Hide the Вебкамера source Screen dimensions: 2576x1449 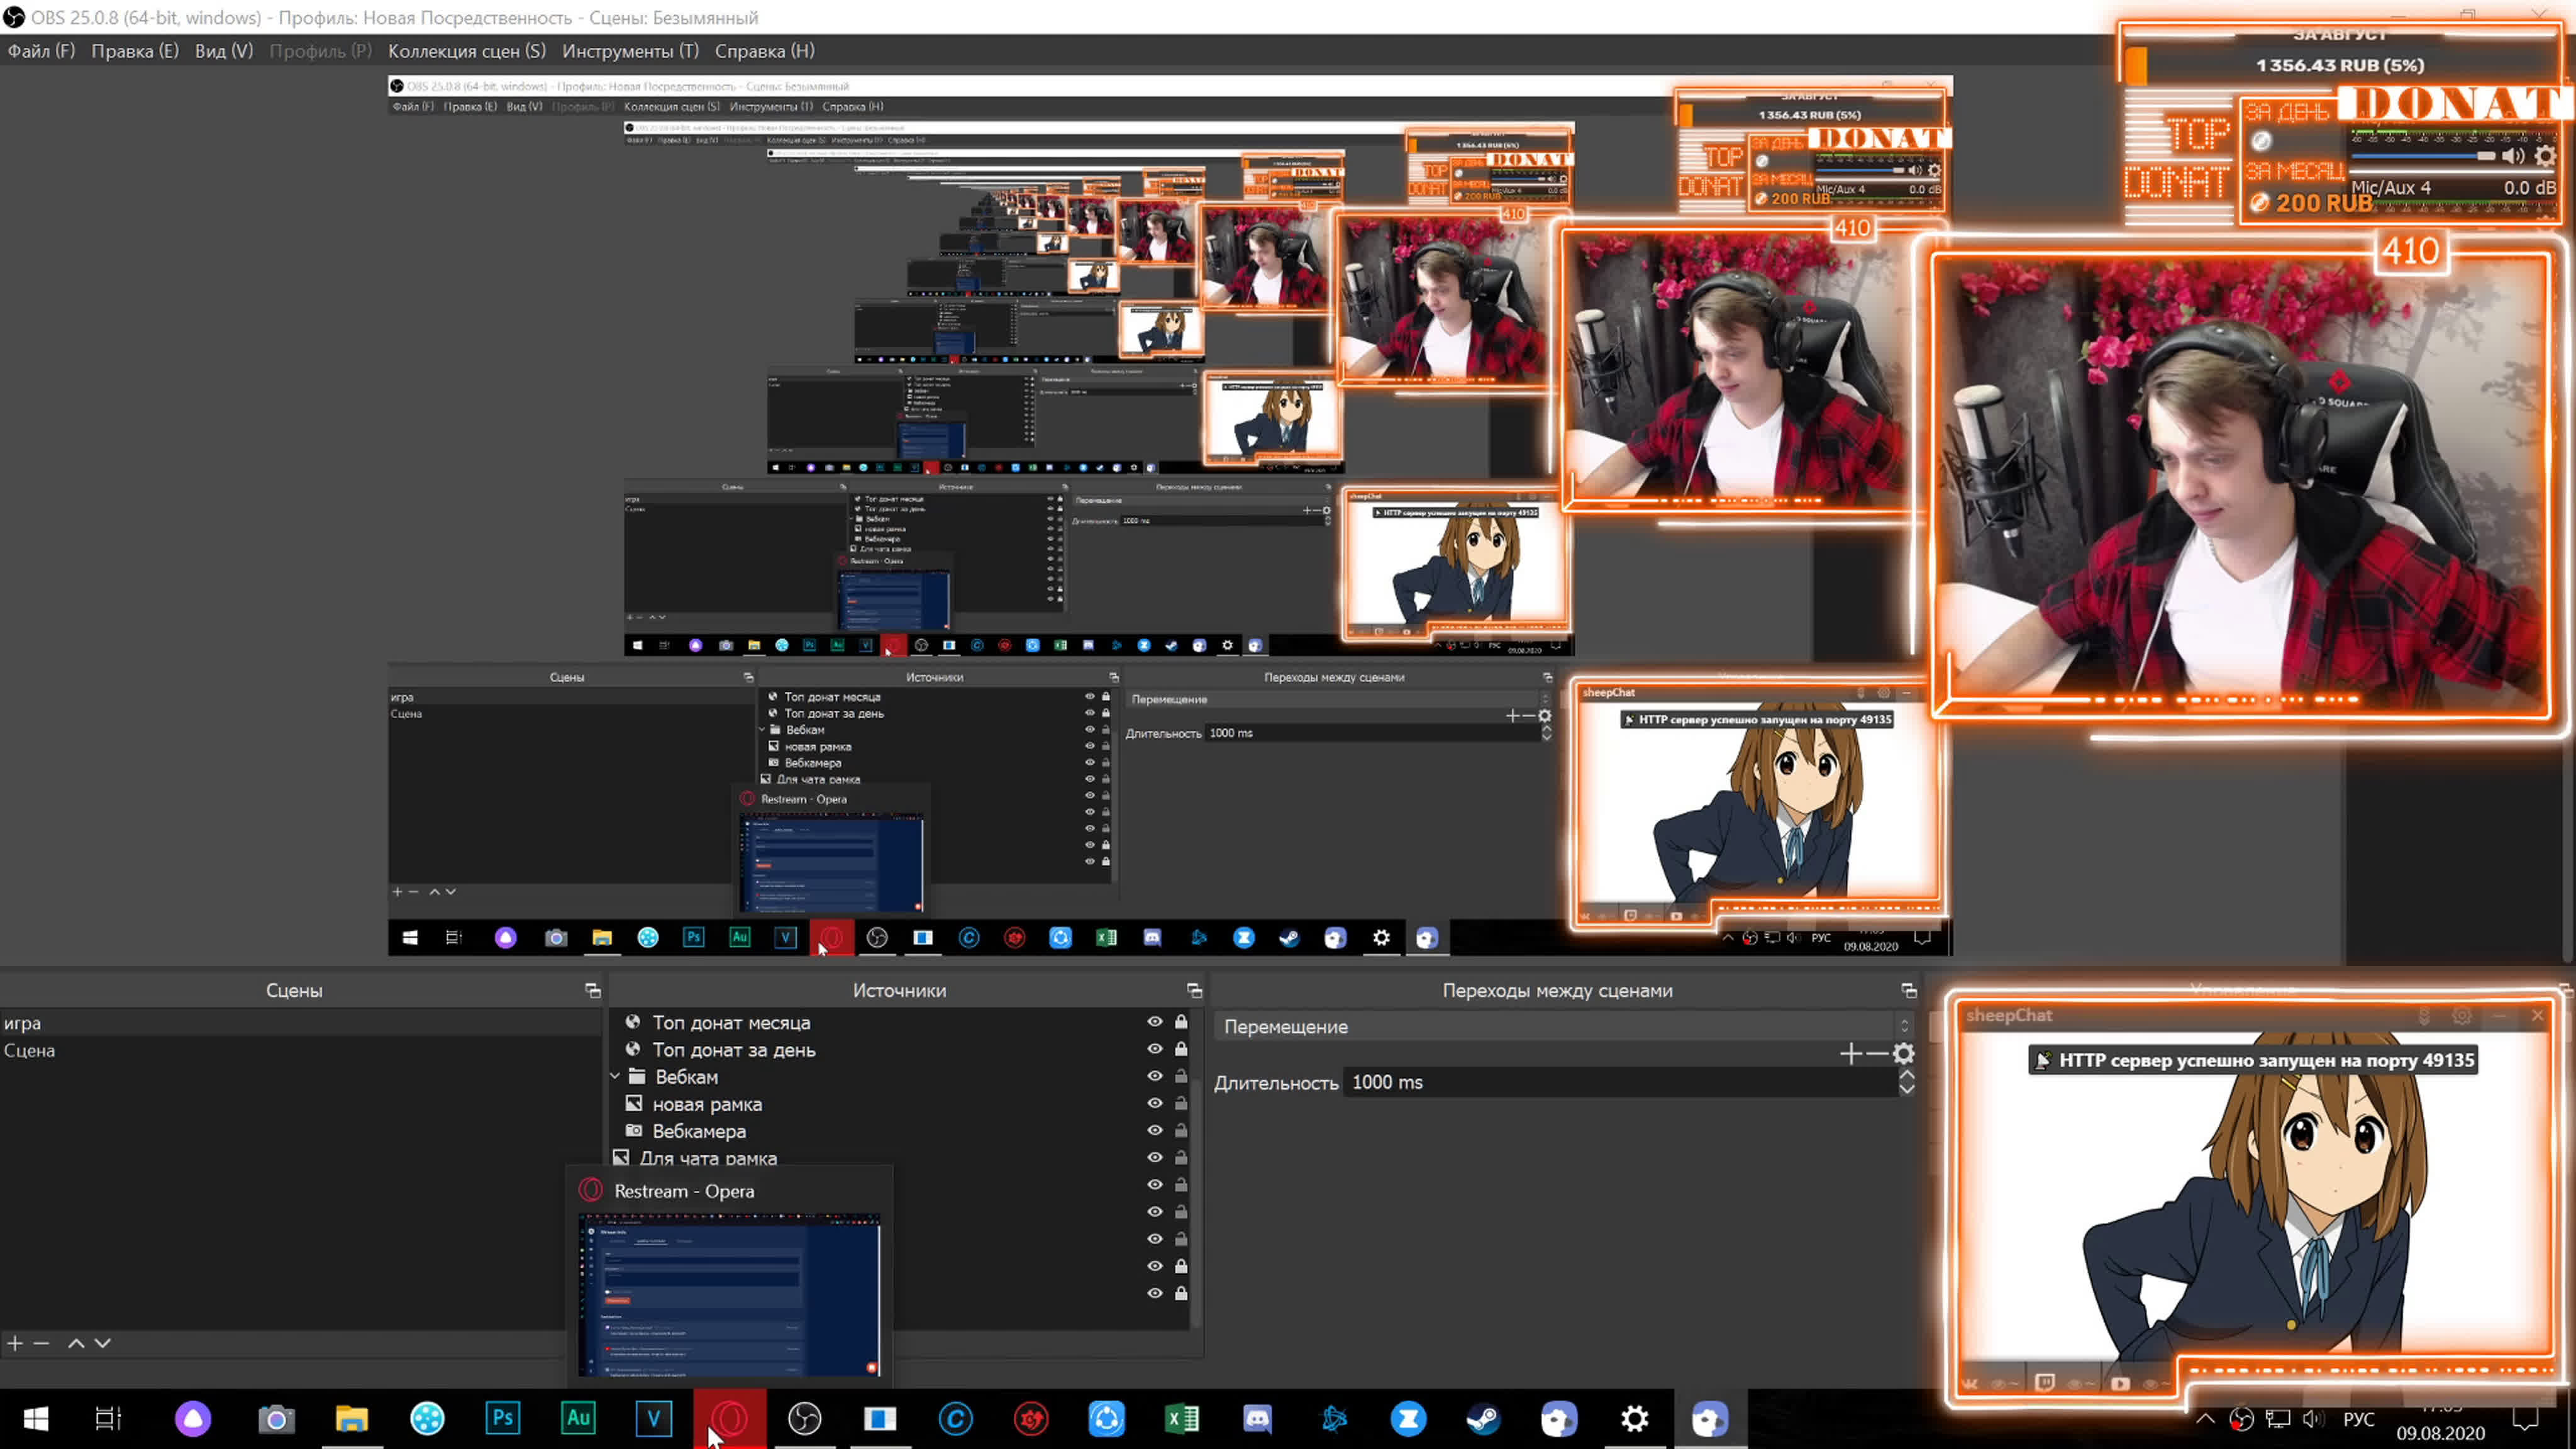click(x=1155, y=1130)
